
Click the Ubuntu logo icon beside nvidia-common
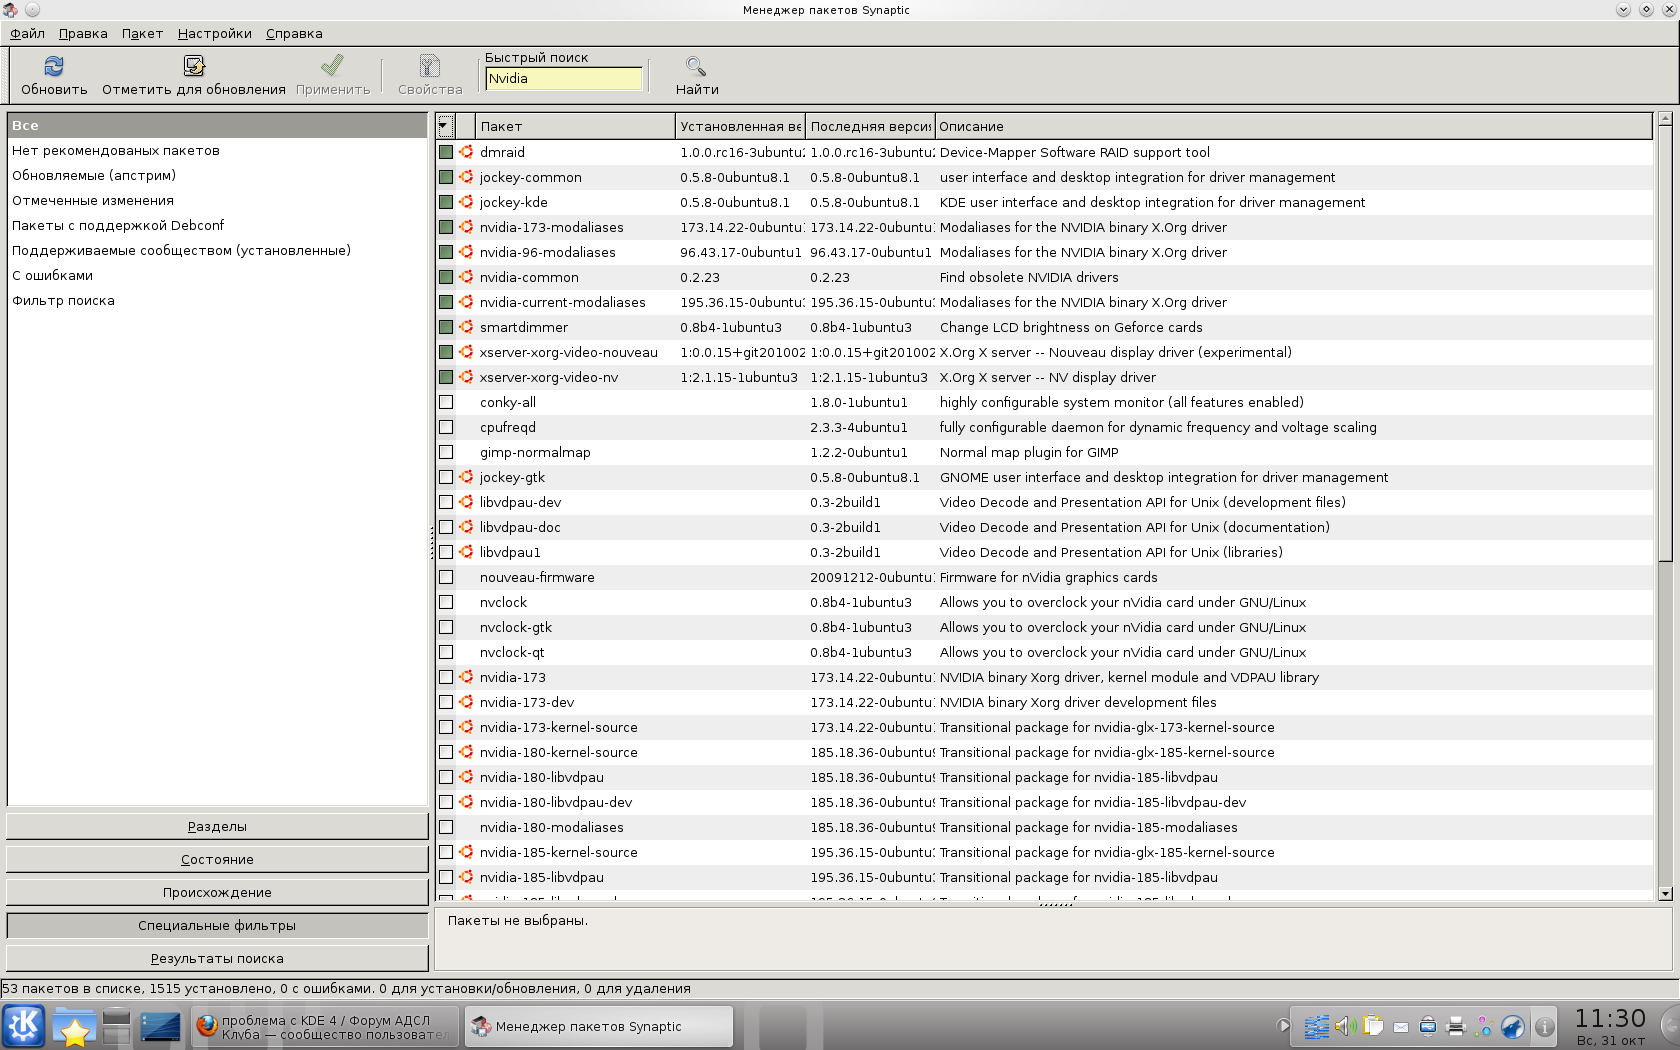point(466,277)
